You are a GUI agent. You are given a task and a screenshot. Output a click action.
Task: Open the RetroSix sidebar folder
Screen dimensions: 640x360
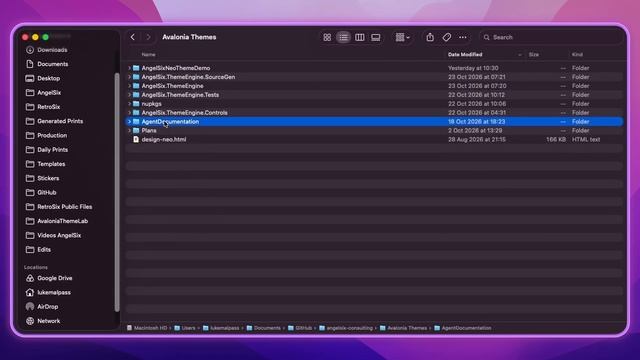pos(48,107)
